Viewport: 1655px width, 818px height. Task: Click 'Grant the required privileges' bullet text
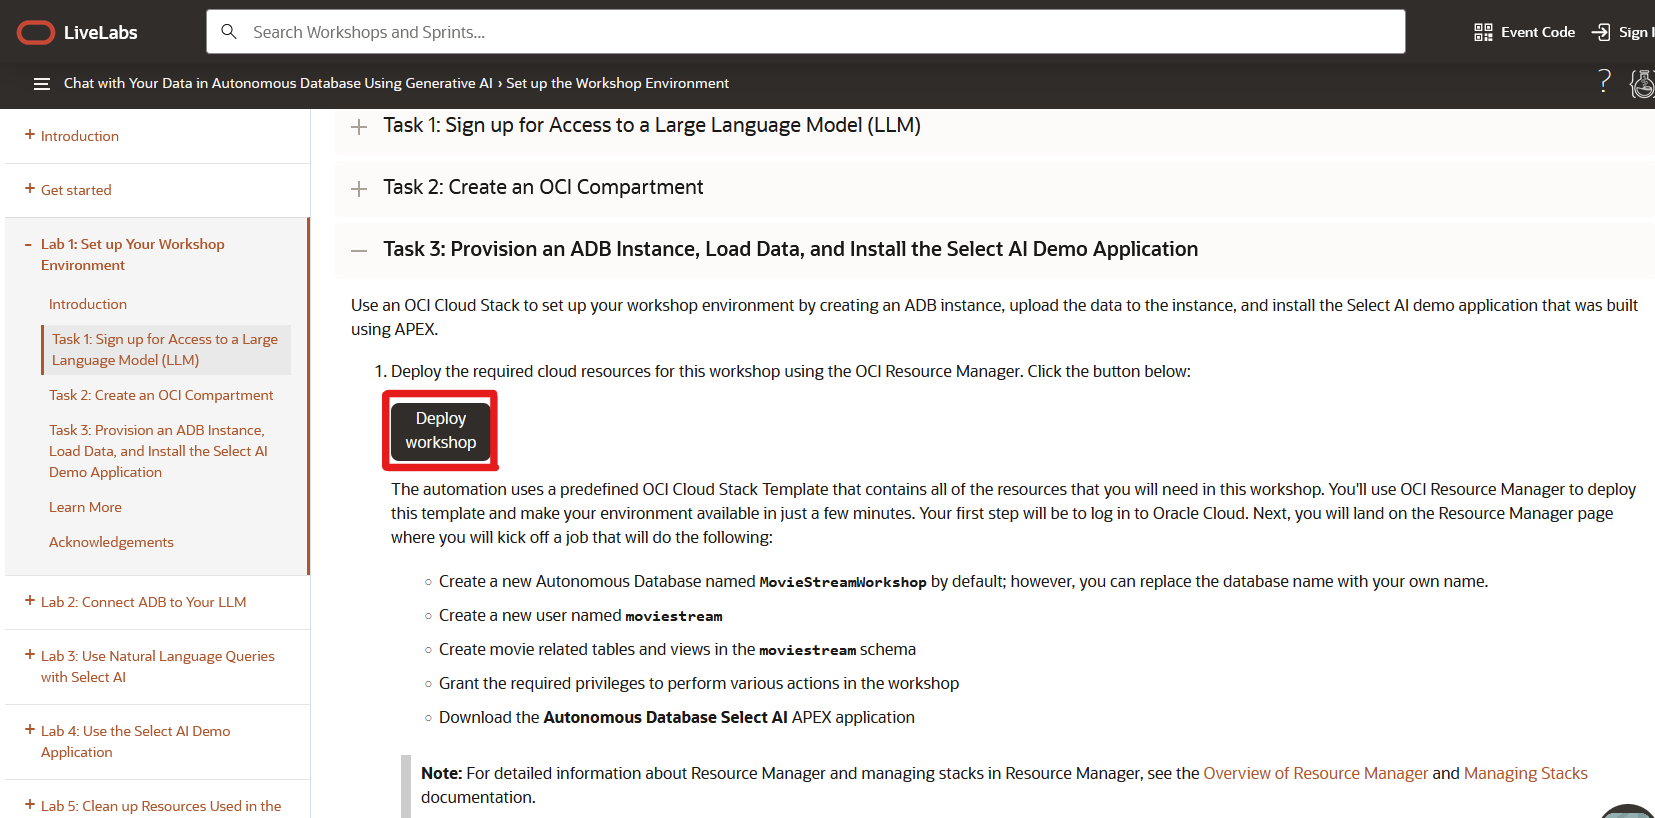[x=699, y=683]
